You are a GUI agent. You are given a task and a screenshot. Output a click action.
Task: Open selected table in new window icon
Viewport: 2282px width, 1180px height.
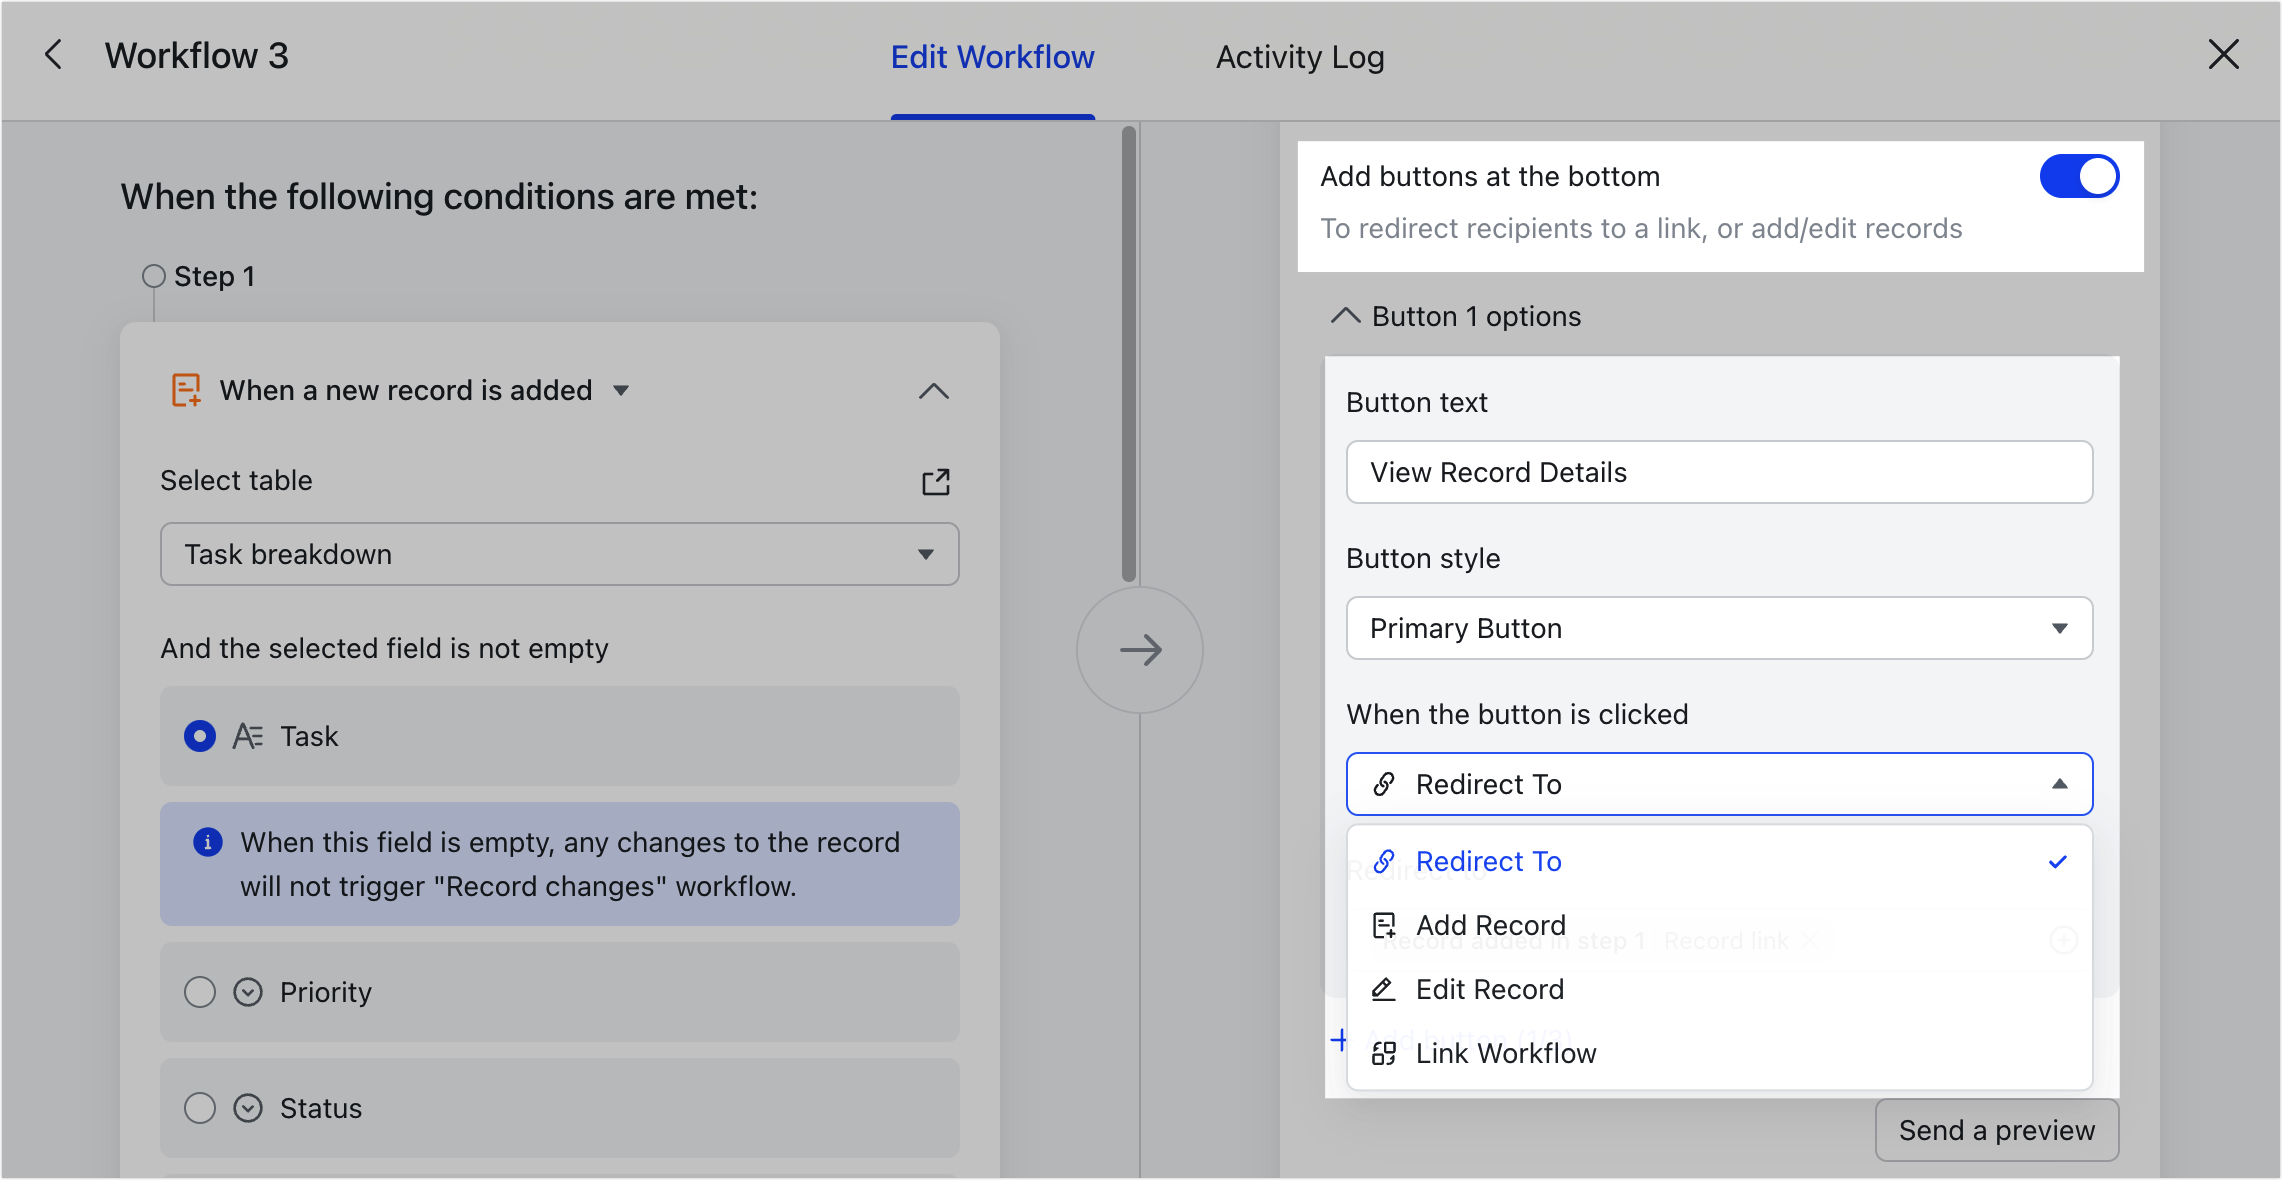tap(935, 481)
